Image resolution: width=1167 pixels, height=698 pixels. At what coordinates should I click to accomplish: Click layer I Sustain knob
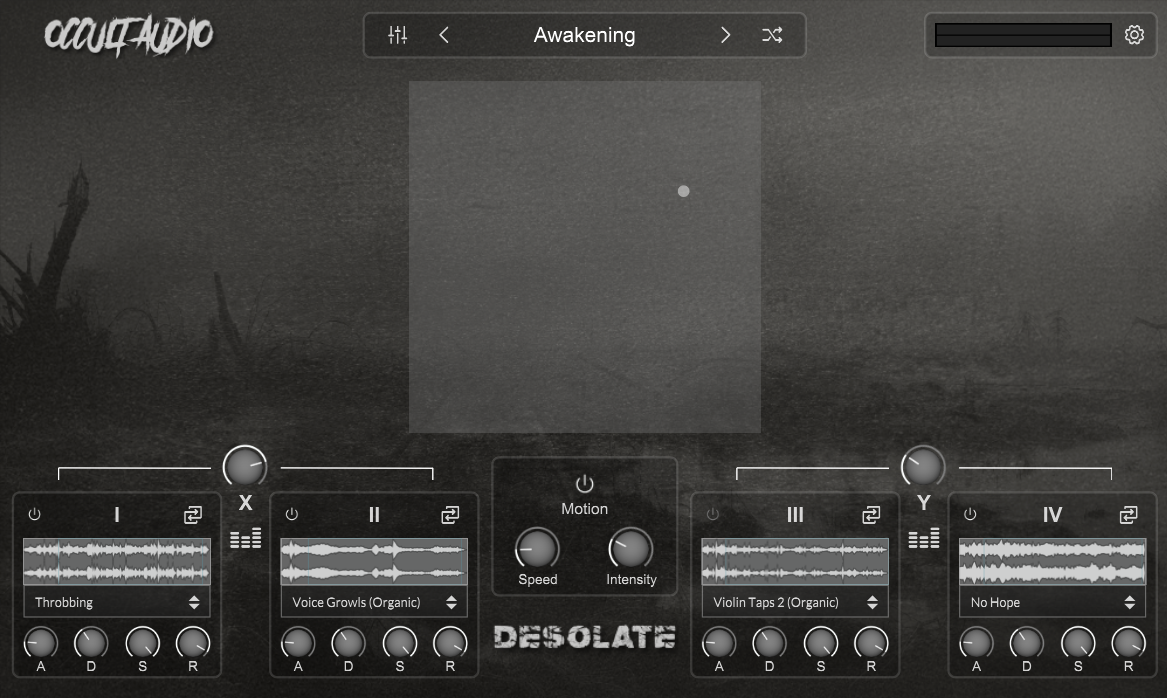tap(142, 643)
